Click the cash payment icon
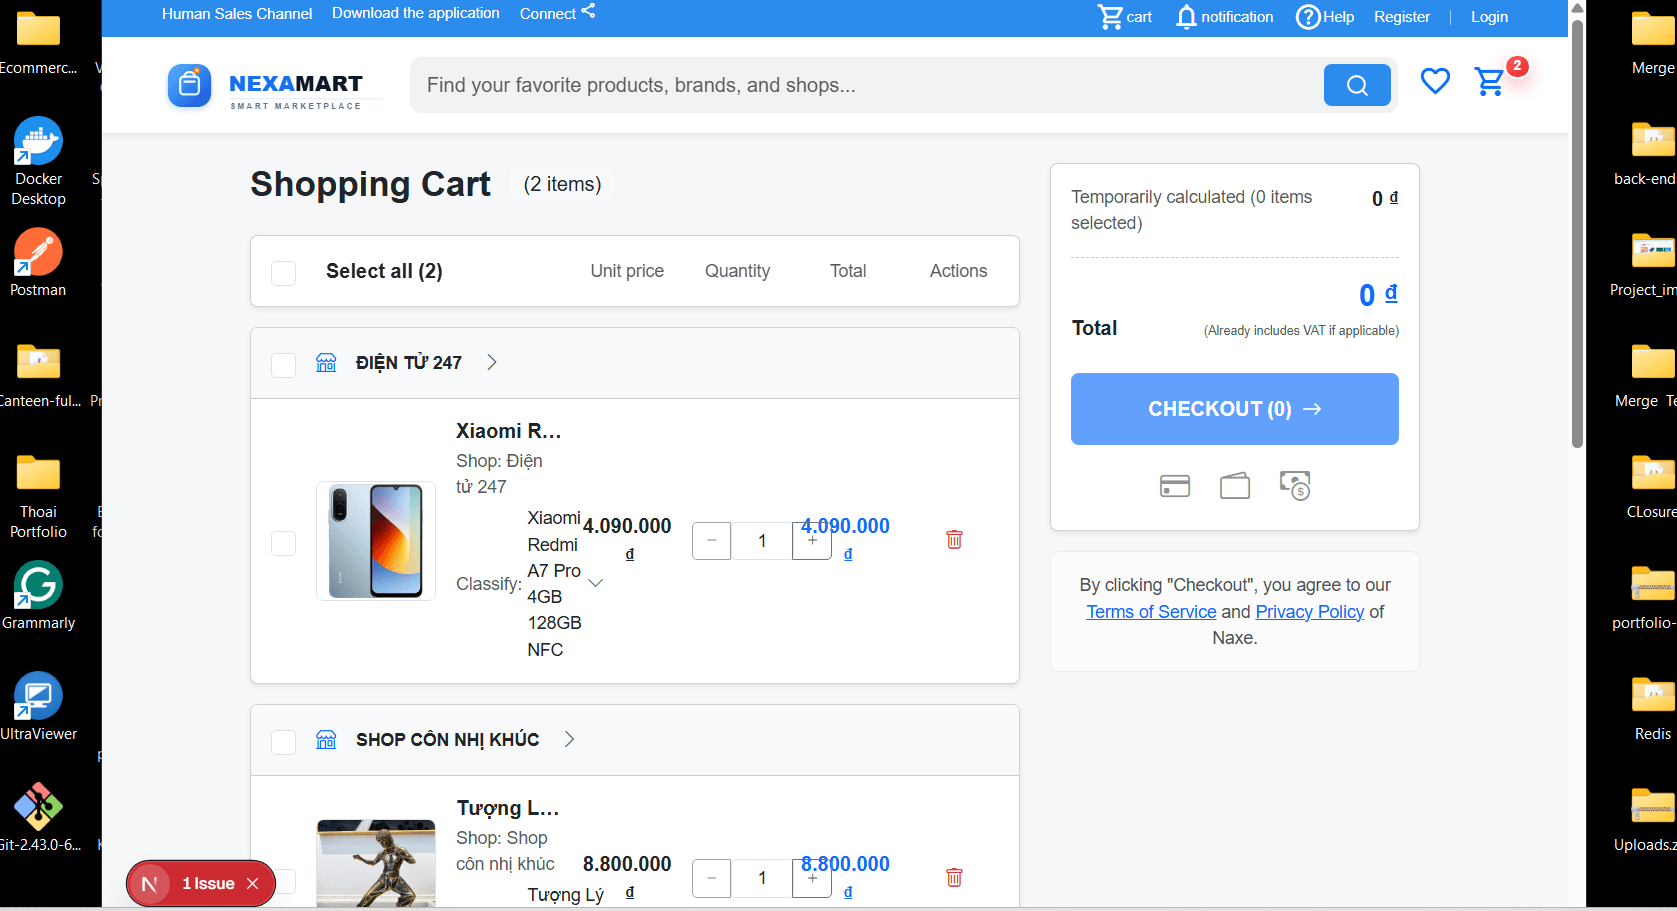Image resolution: width=1677 pixels, height=911 pixels. [x=1295, y=486]
